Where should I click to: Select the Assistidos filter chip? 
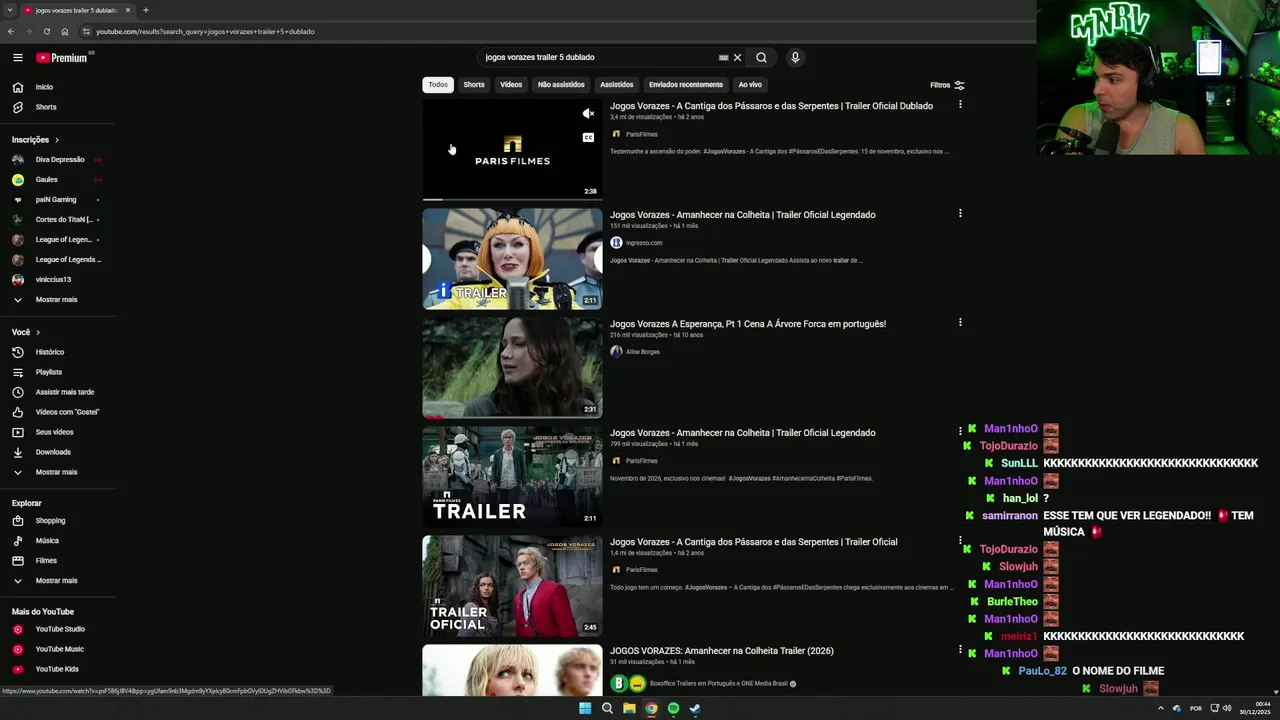click(616, 85)
